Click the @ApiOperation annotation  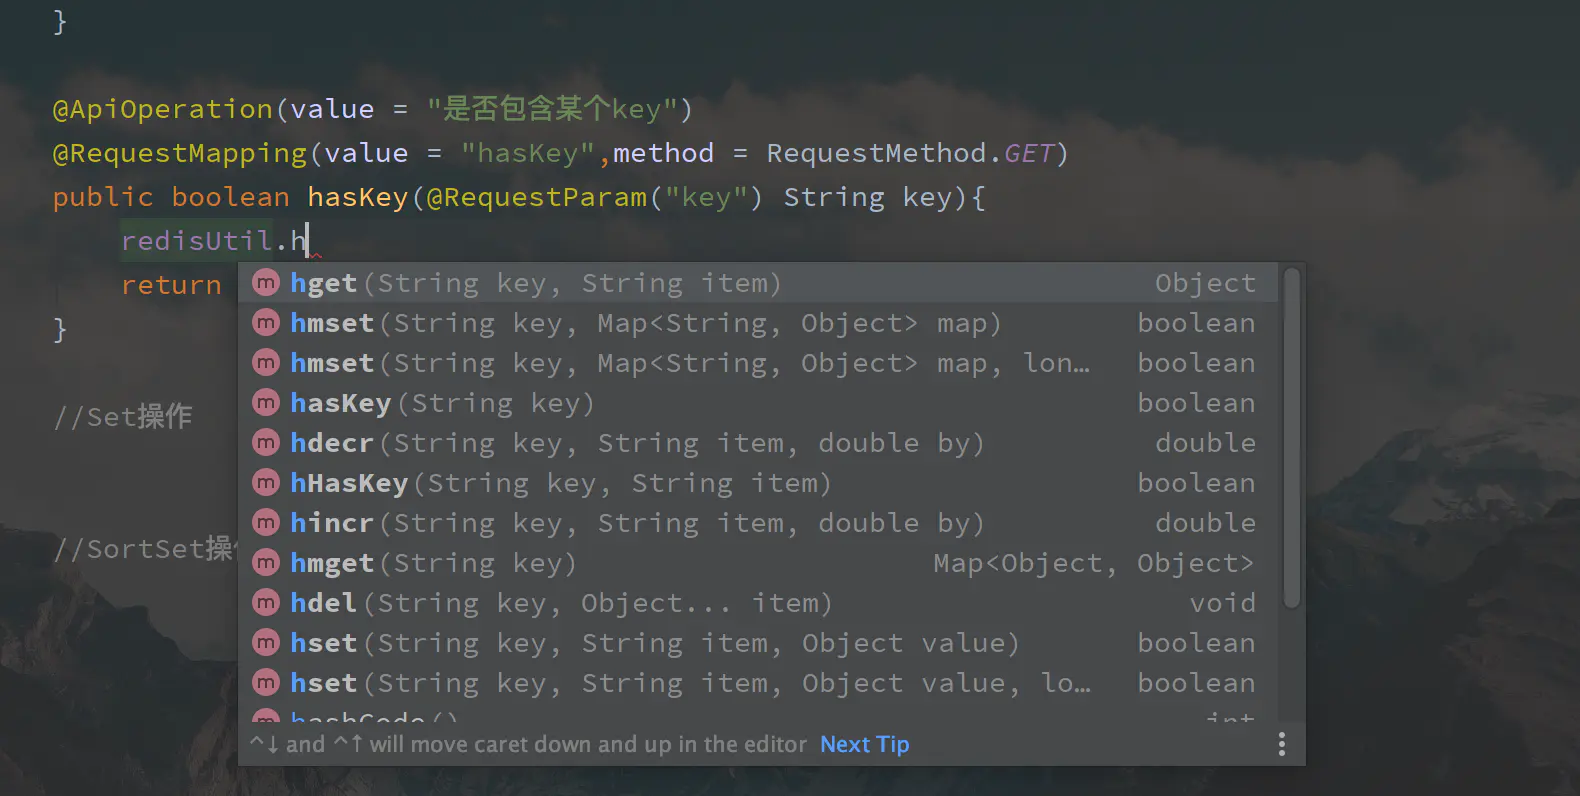[162, 109]
